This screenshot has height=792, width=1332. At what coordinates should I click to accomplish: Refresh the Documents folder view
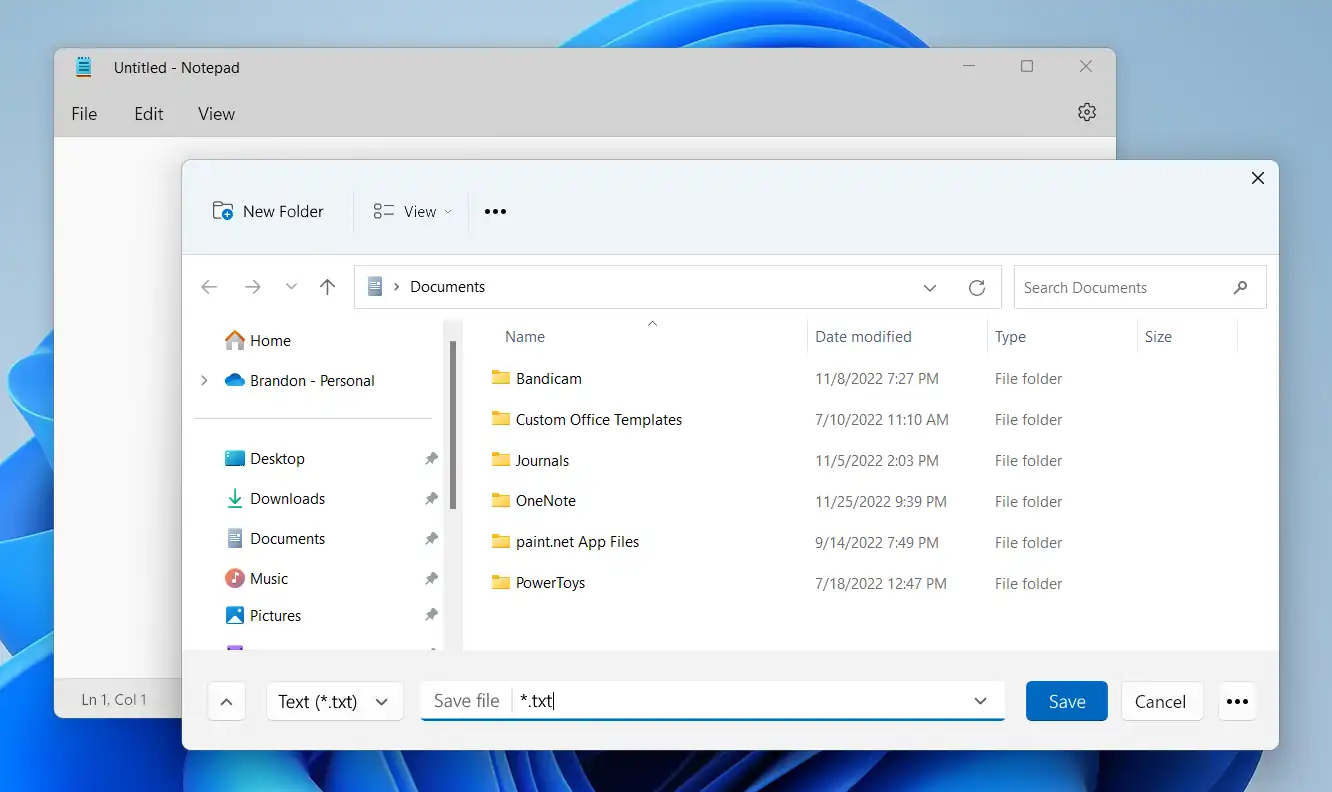pos(977,287)
